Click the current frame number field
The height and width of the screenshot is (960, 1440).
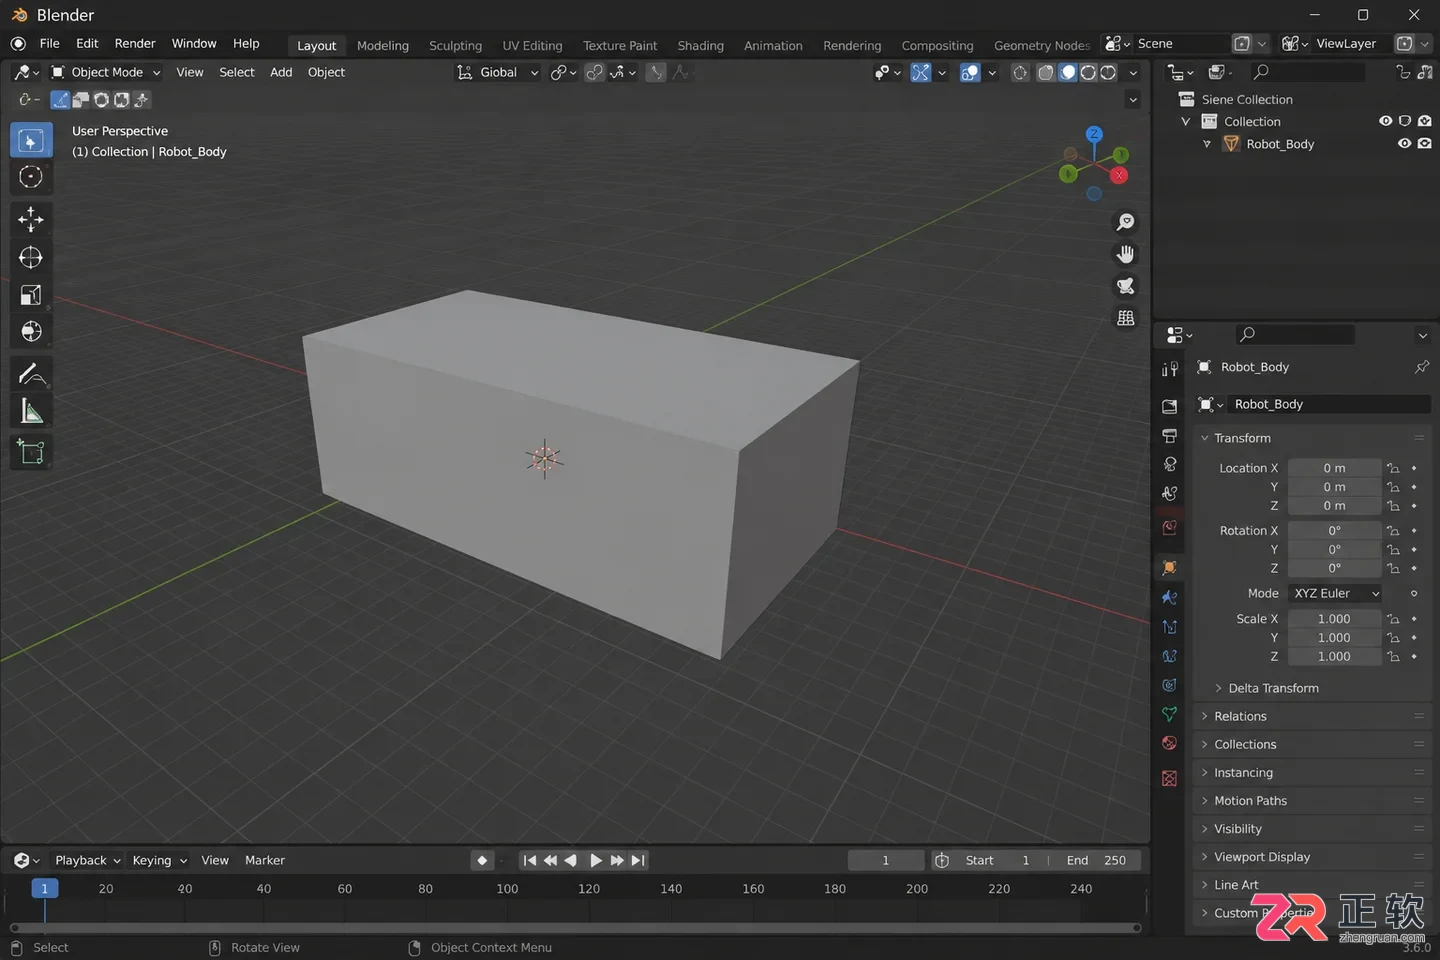pyautogui.click(x=885, y=861)
